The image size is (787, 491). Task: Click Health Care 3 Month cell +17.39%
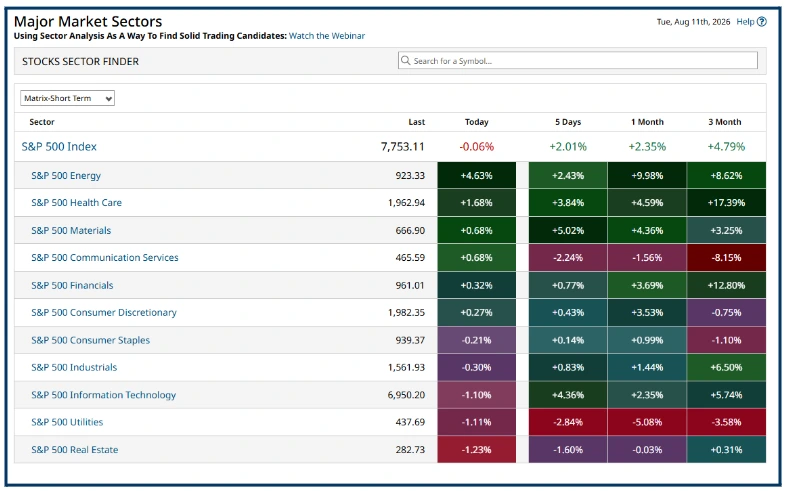(x=726, y=203)
